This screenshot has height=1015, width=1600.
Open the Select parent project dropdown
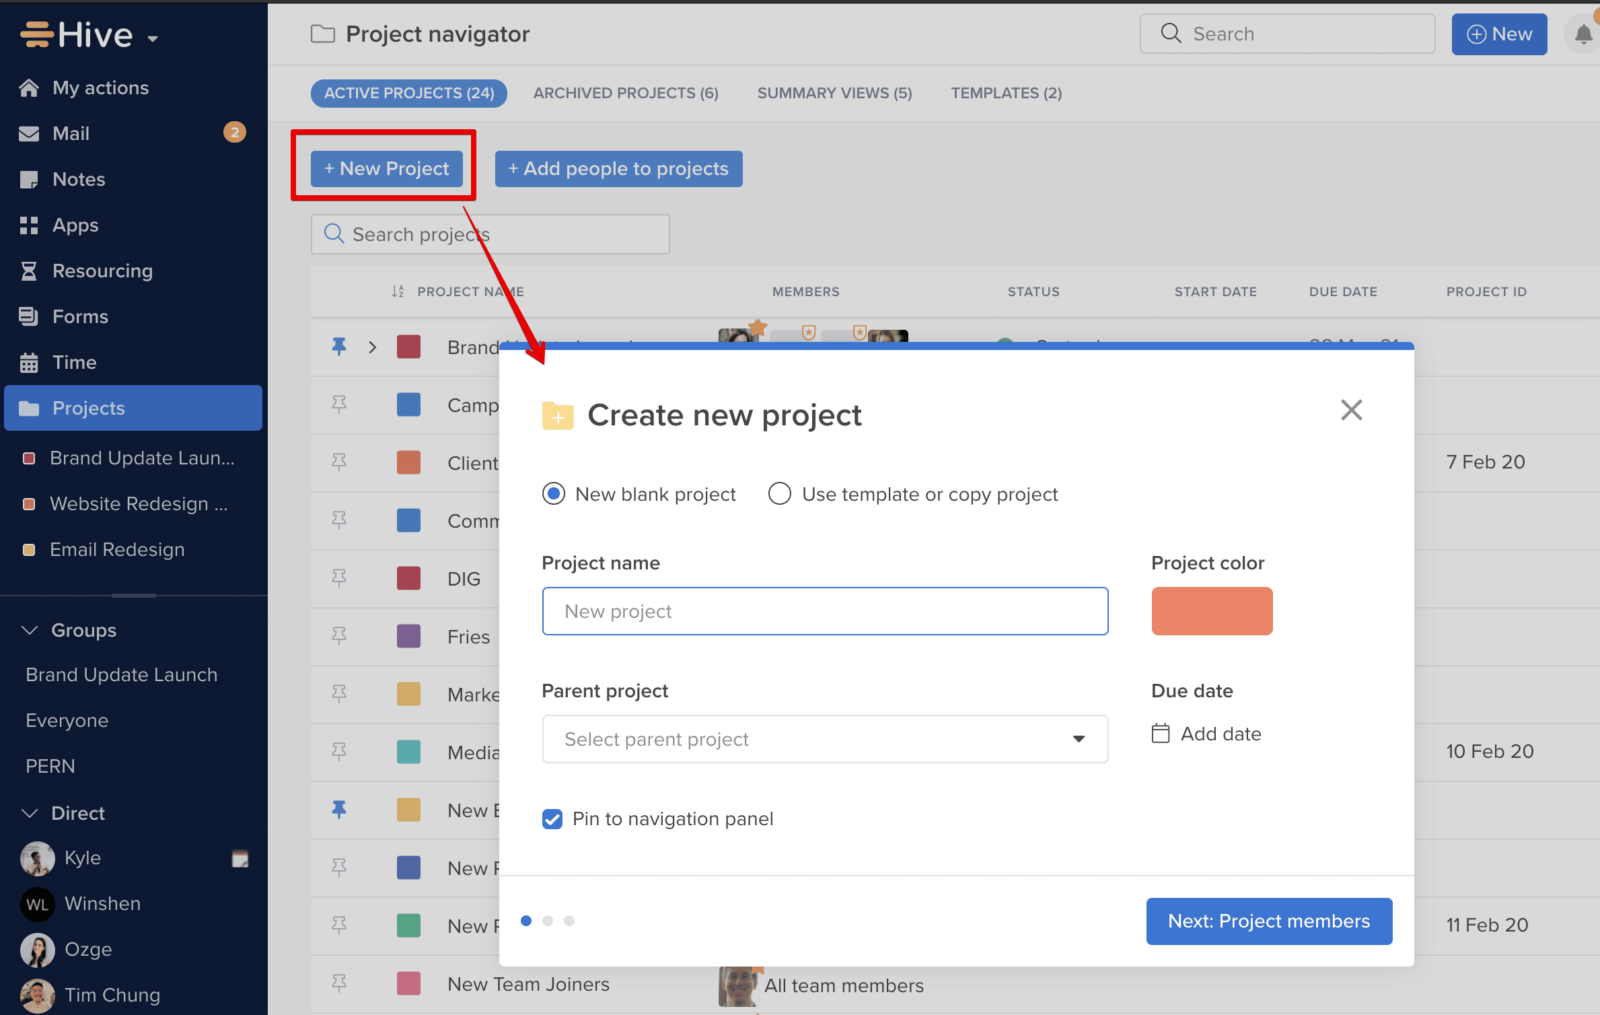(x=824, y=739)
